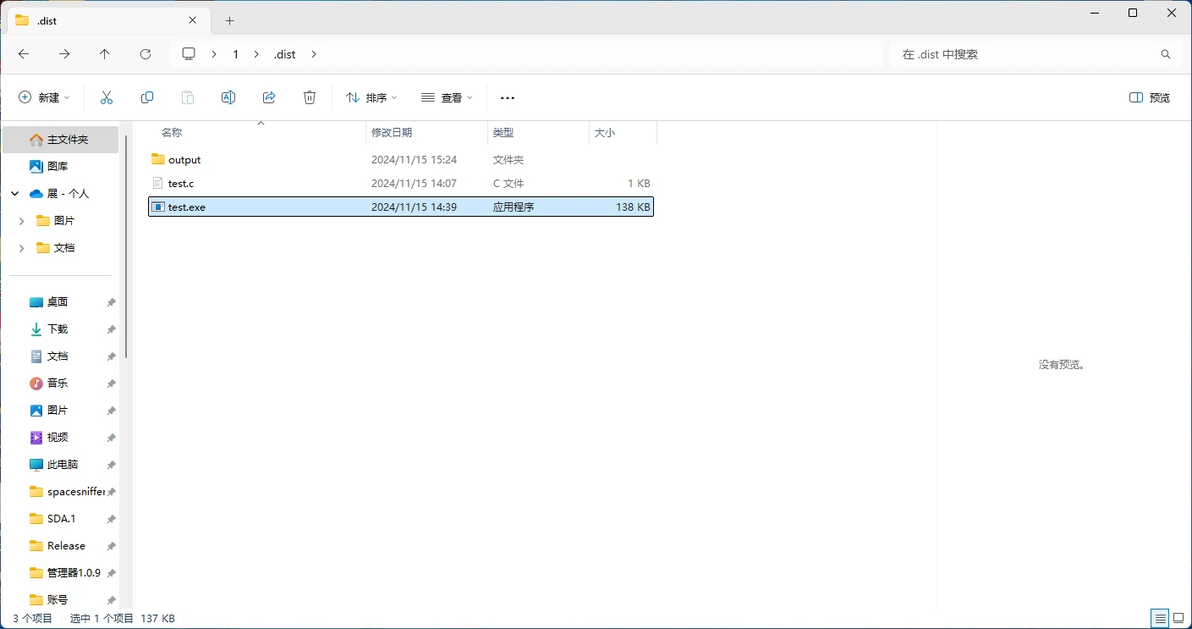The height and width of the screenshot is (629, 1192).
Task: Click the This PC monitor icon in address bar
Action: (x=189, y=54)
